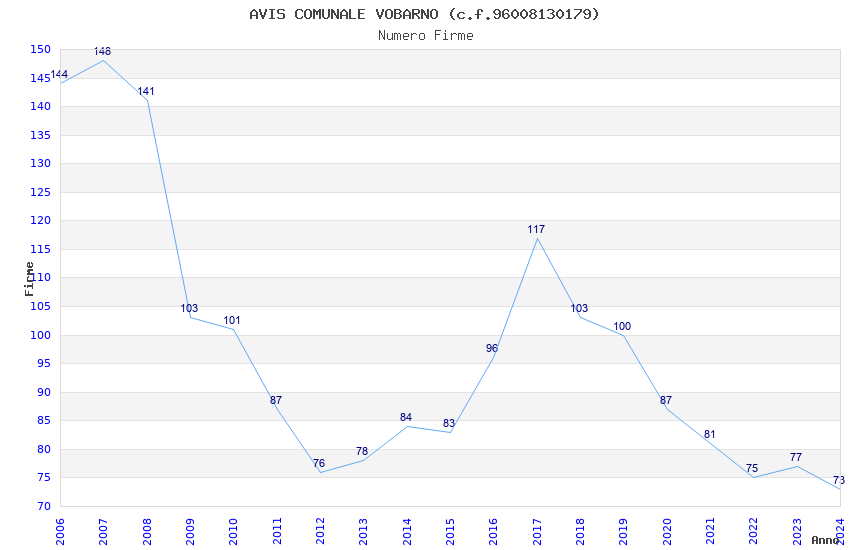Select the '101' data label at 2010

pos(232,320)
